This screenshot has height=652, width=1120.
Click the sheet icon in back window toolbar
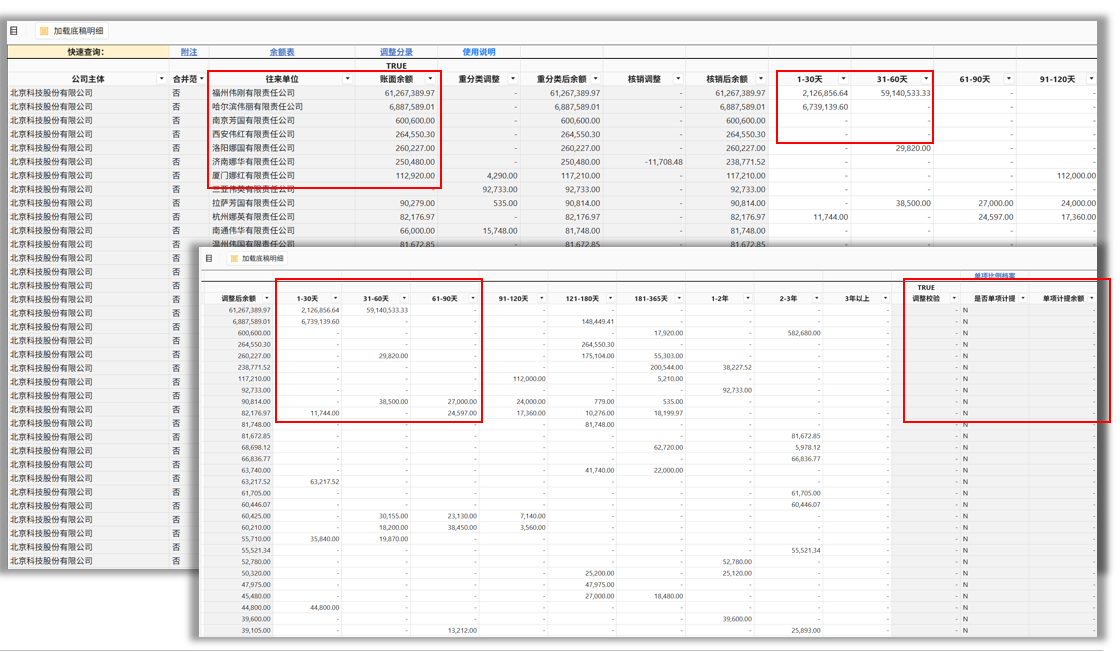tap(14, 31)
